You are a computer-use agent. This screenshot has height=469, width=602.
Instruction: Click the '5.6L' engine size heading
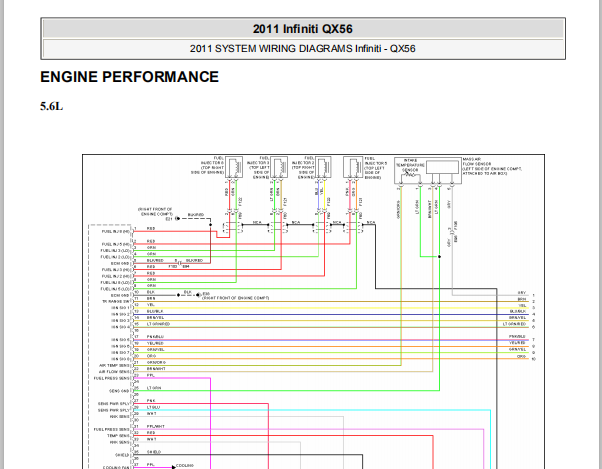point(52,105)
